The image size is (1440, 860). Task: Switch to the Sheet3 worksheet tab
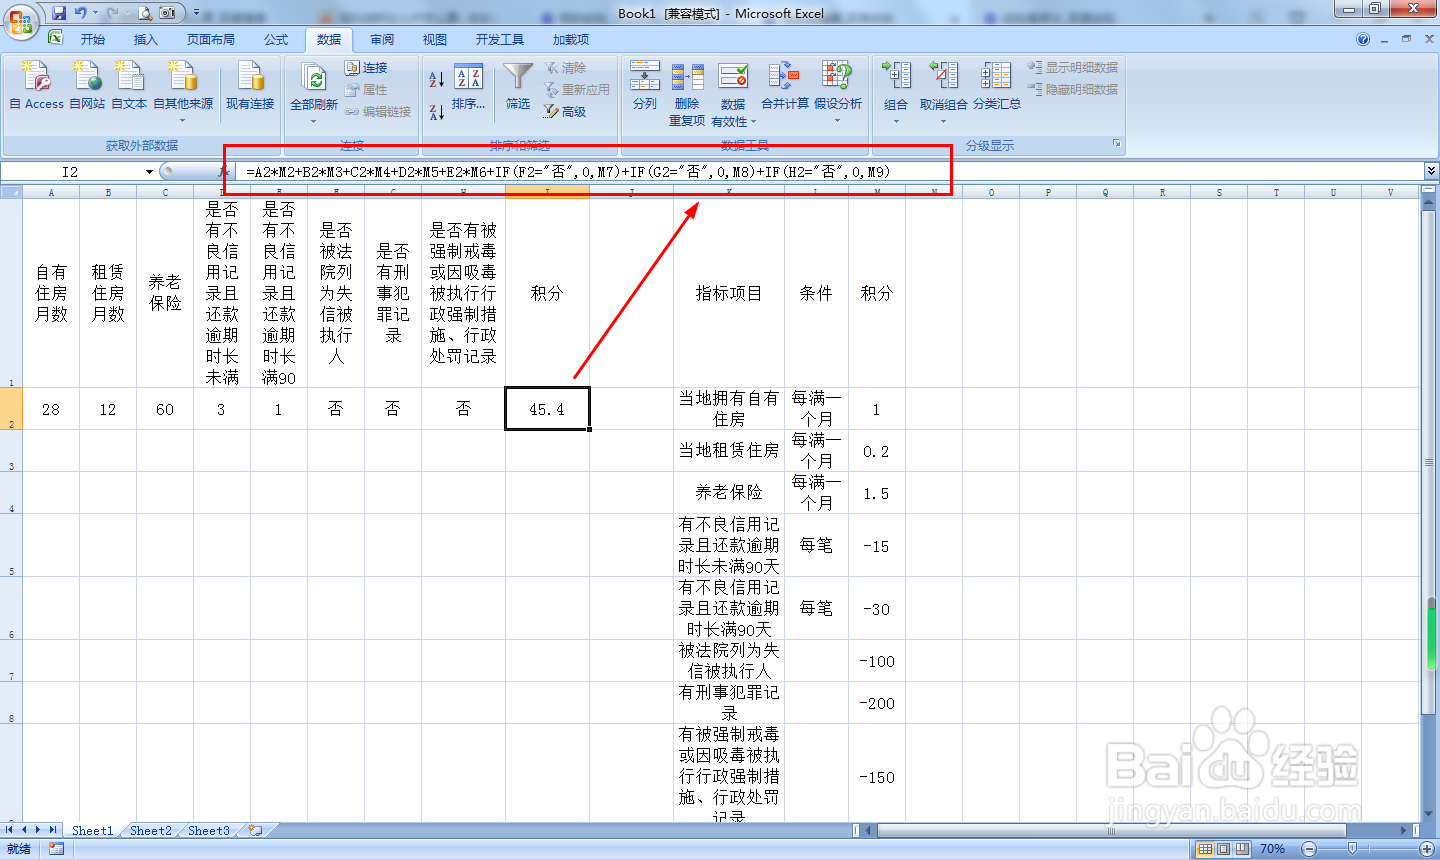[209, 830]
